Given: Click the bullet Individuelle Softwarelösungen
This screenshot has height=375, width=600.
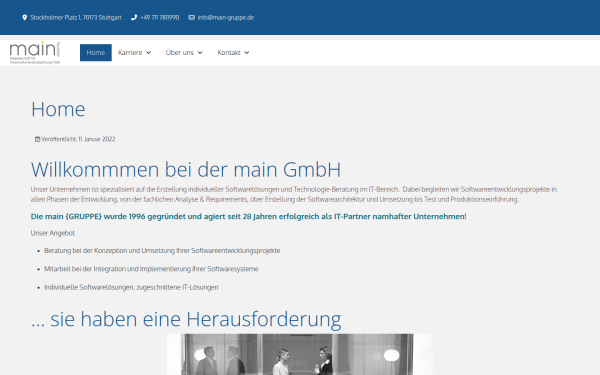Looking at the screenshot, I should (x=131, y=287).
